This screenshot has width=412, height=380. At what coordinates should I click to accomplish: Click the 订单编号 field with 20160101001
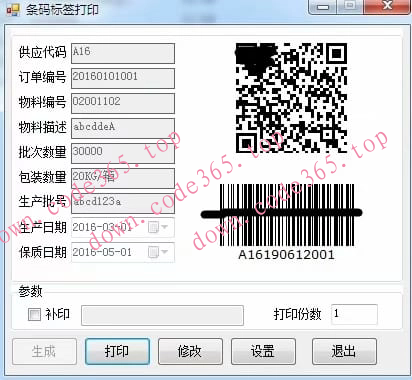tap(123, 78)
